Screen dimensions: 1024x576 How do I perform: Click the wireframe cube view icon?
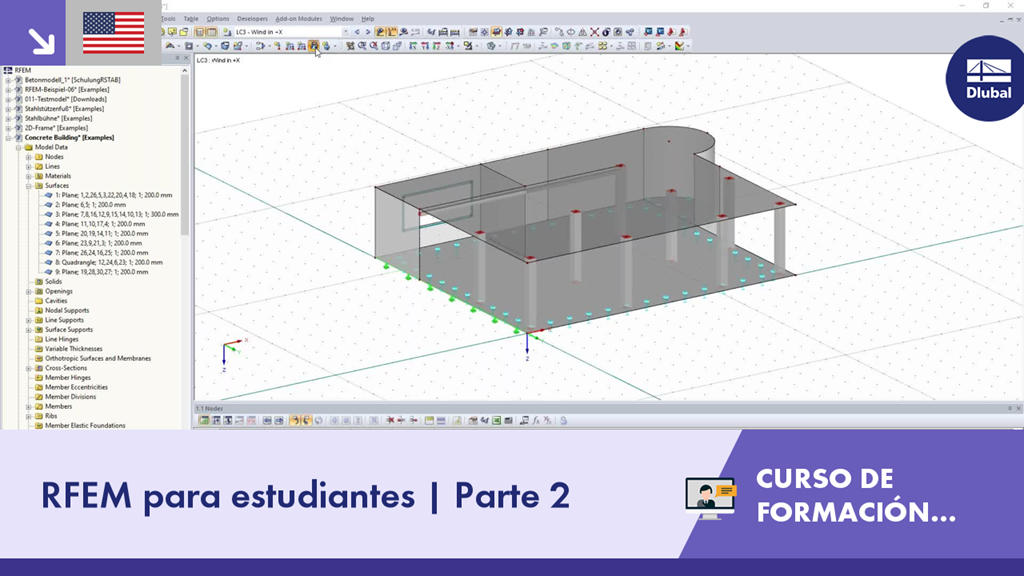[386, 46]
